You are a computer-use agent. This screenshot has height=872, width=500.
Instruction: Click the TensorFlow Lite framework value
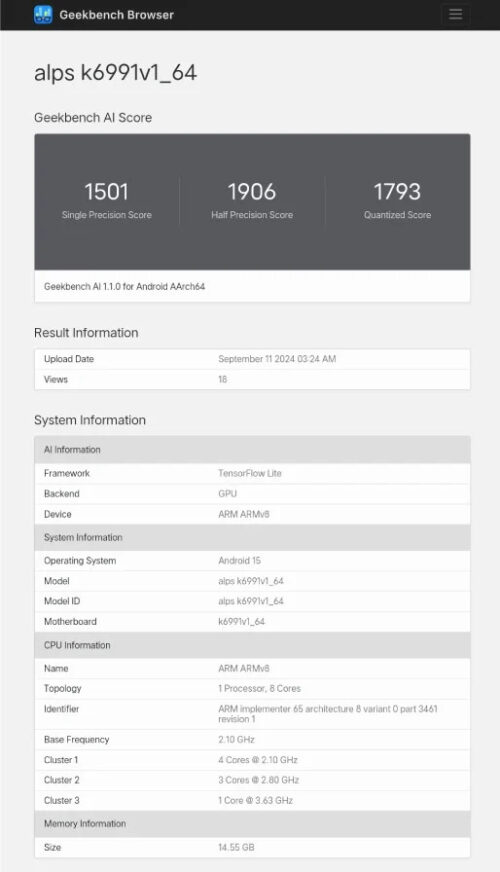point(250,473)
